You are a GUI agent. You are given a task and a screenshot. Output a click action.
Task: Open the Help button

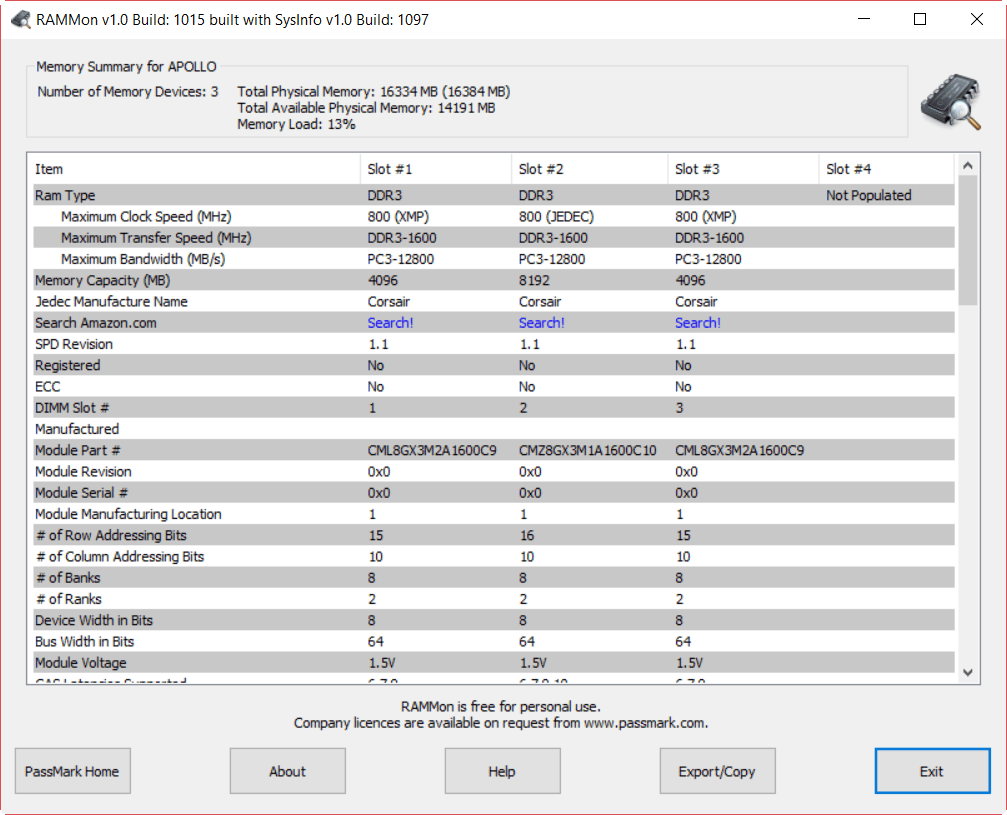(x=502, y=771)
